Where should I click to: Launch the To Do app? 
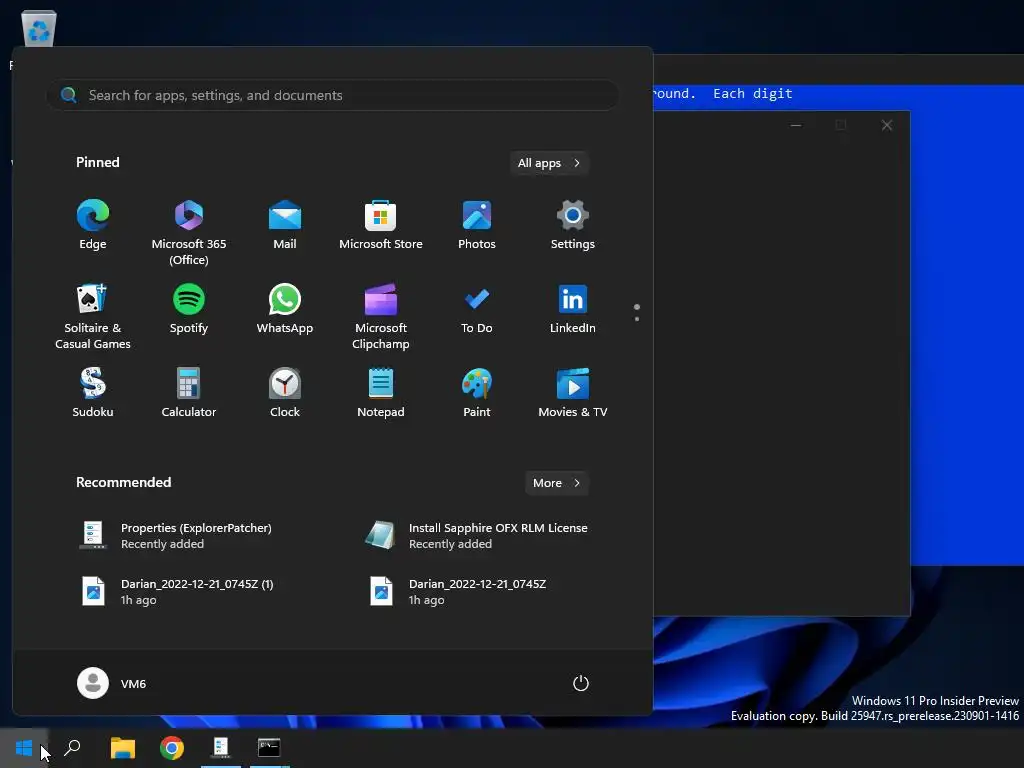[x=477, y=310]
